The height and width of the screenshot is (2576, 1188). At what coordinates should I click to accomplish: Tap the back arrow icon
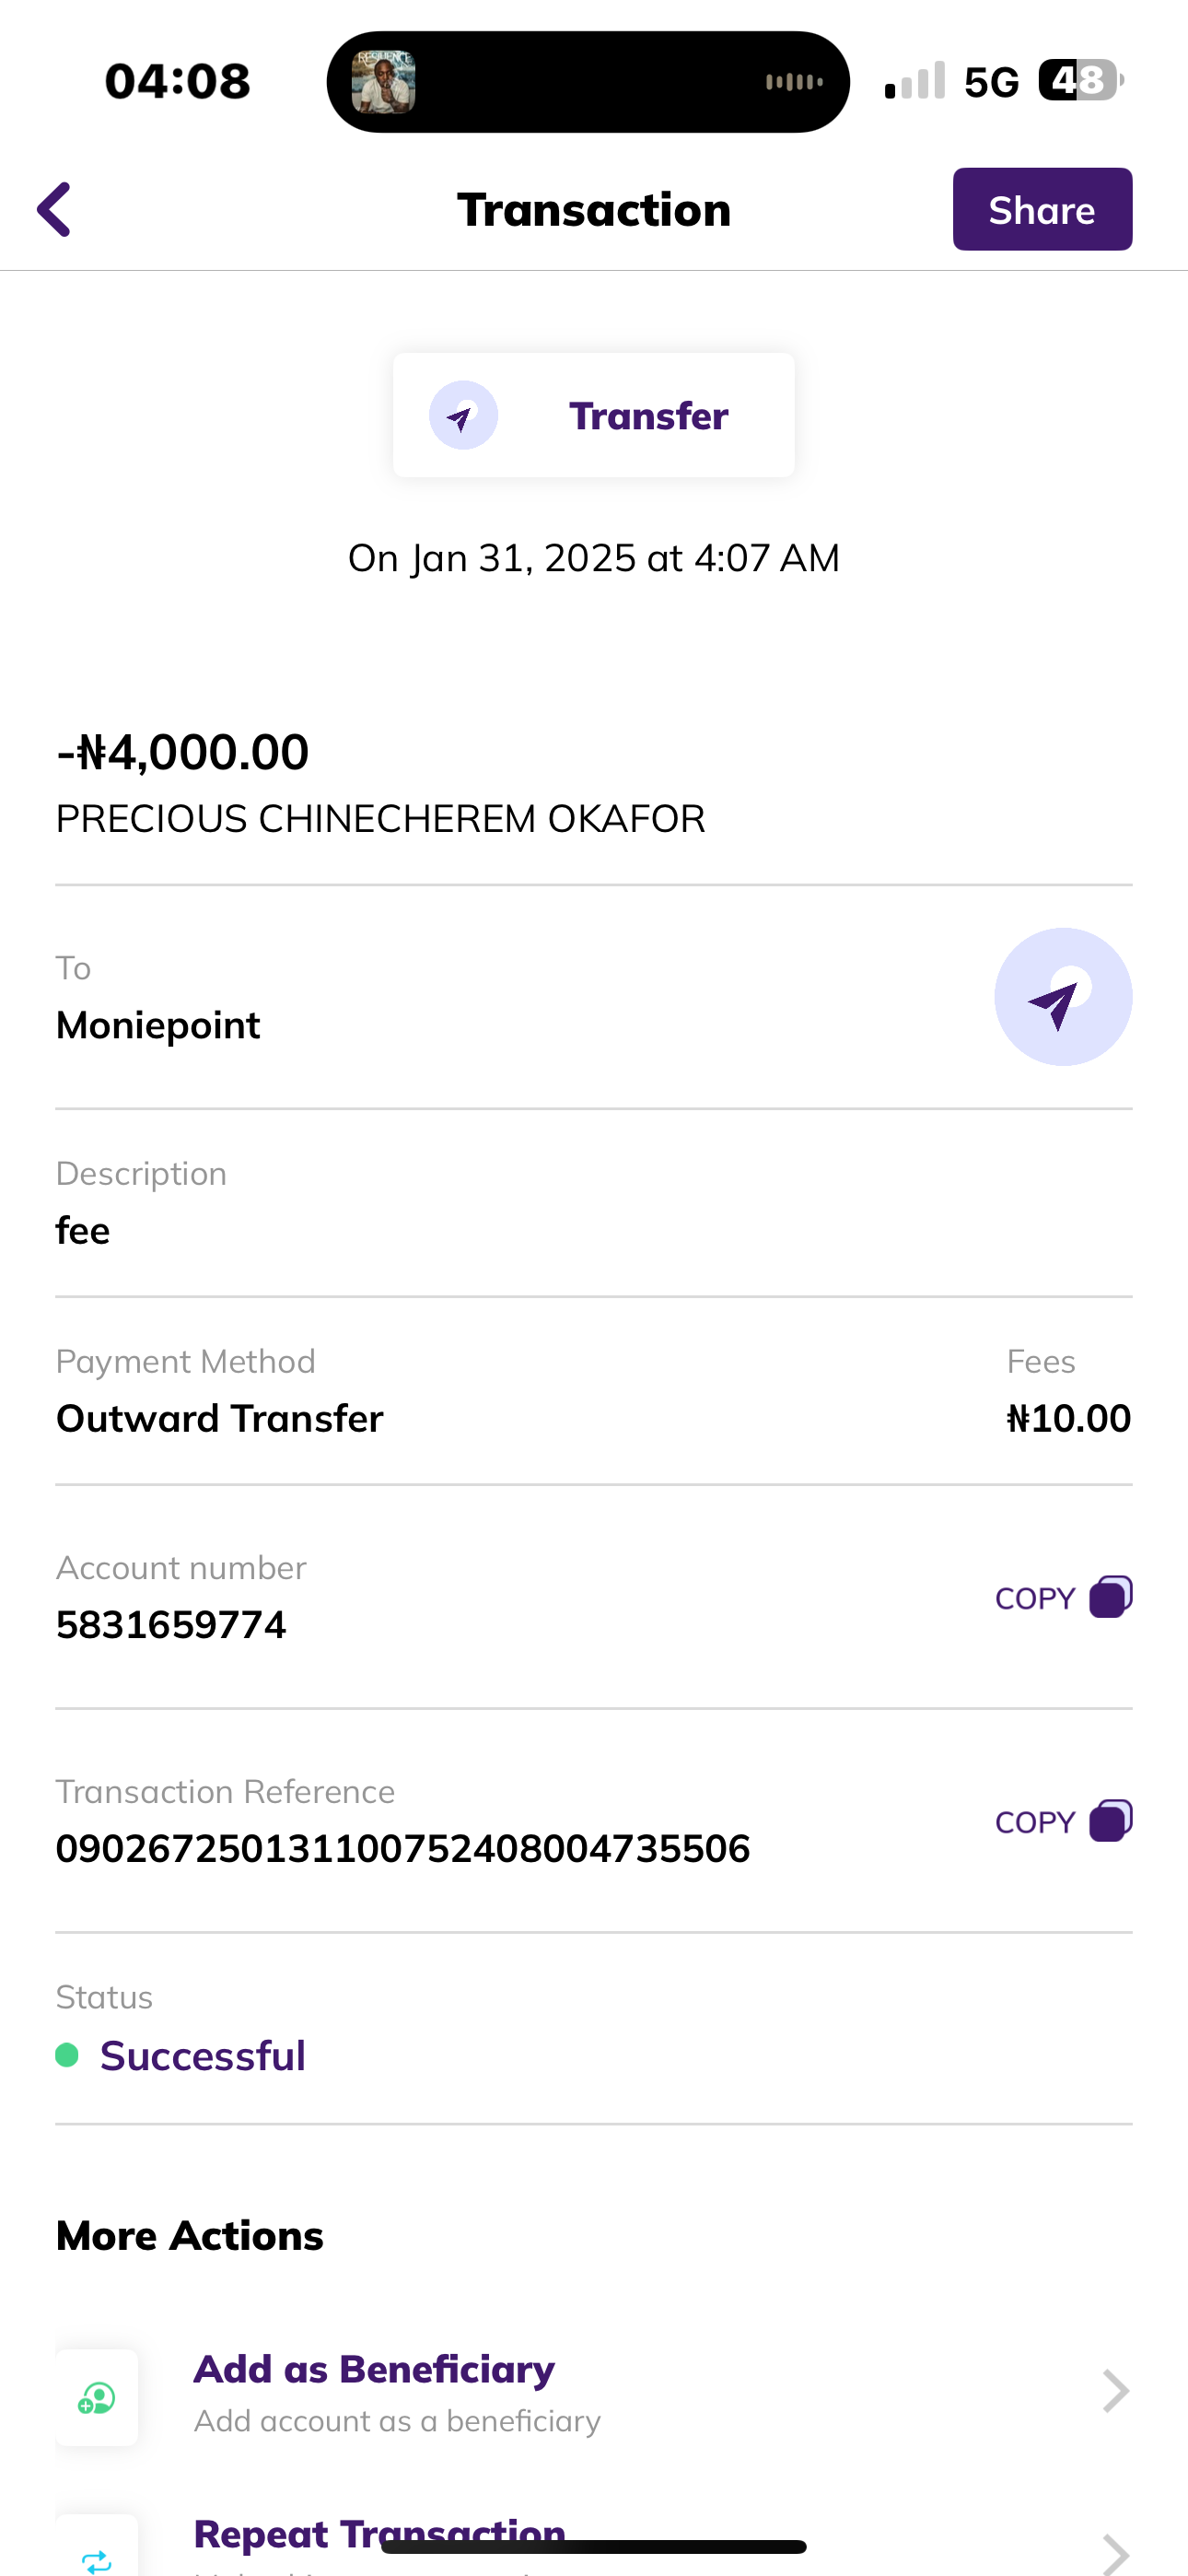tap(55, 209)
